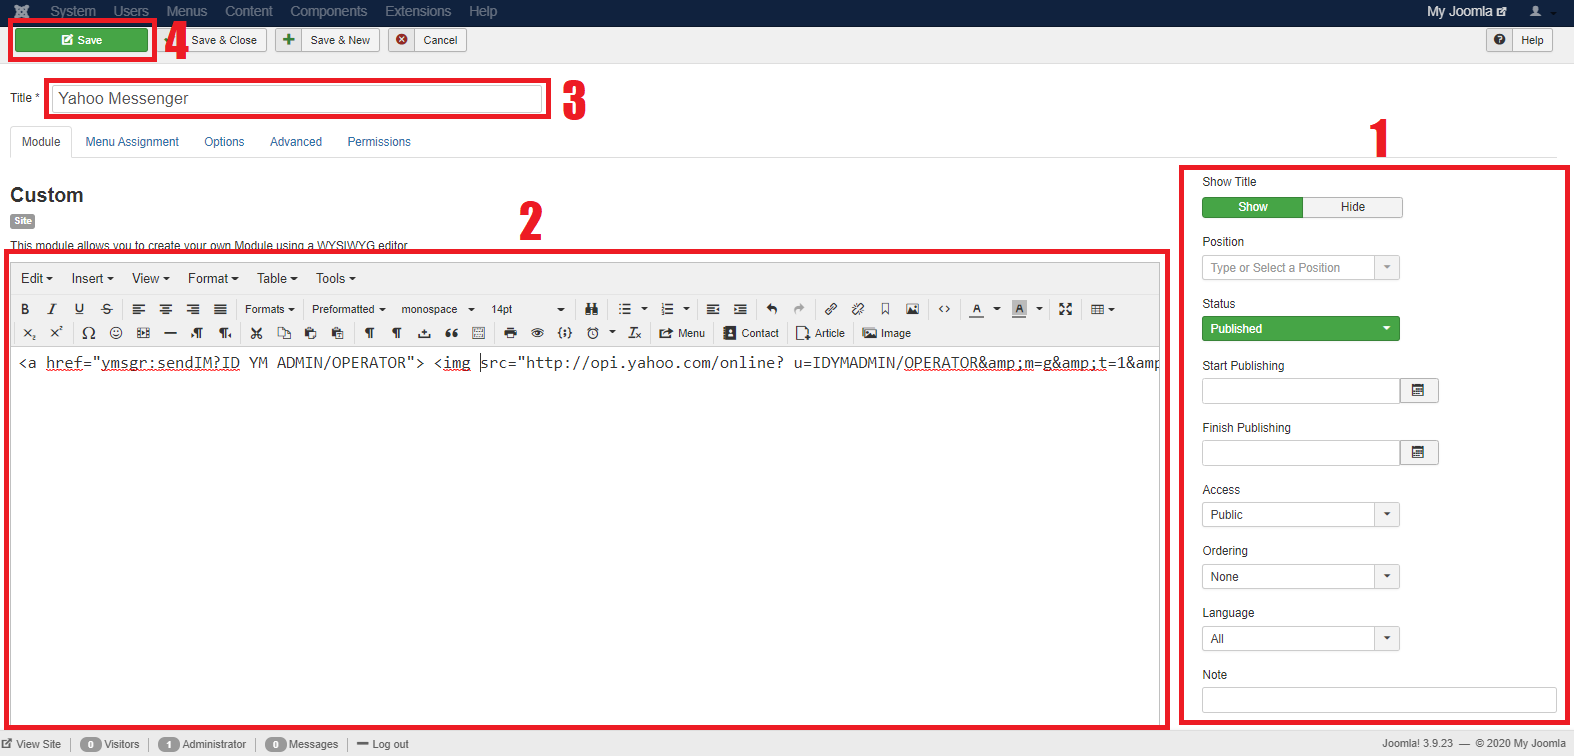Viewport: 1574px width, 756px height.
Task: Insert an emoticon smiley
Action: coord(116,333)
